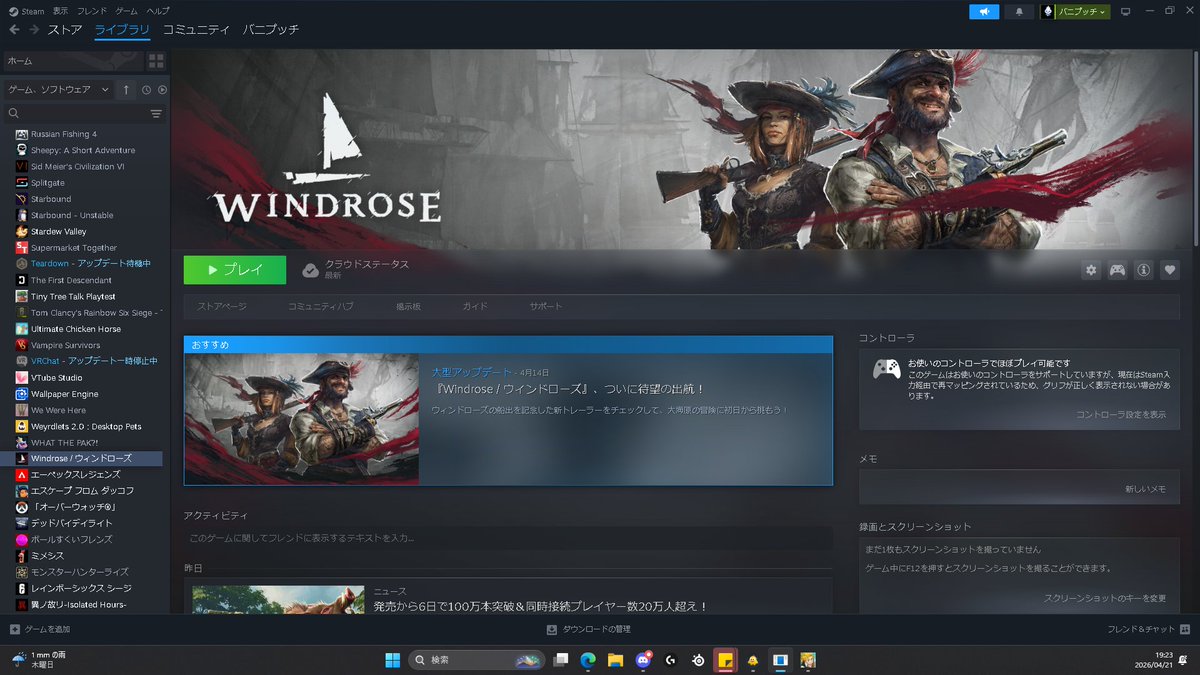Viewport: 1200px width, 675px height.
Task: Open the サポート link
Action: 546,306
